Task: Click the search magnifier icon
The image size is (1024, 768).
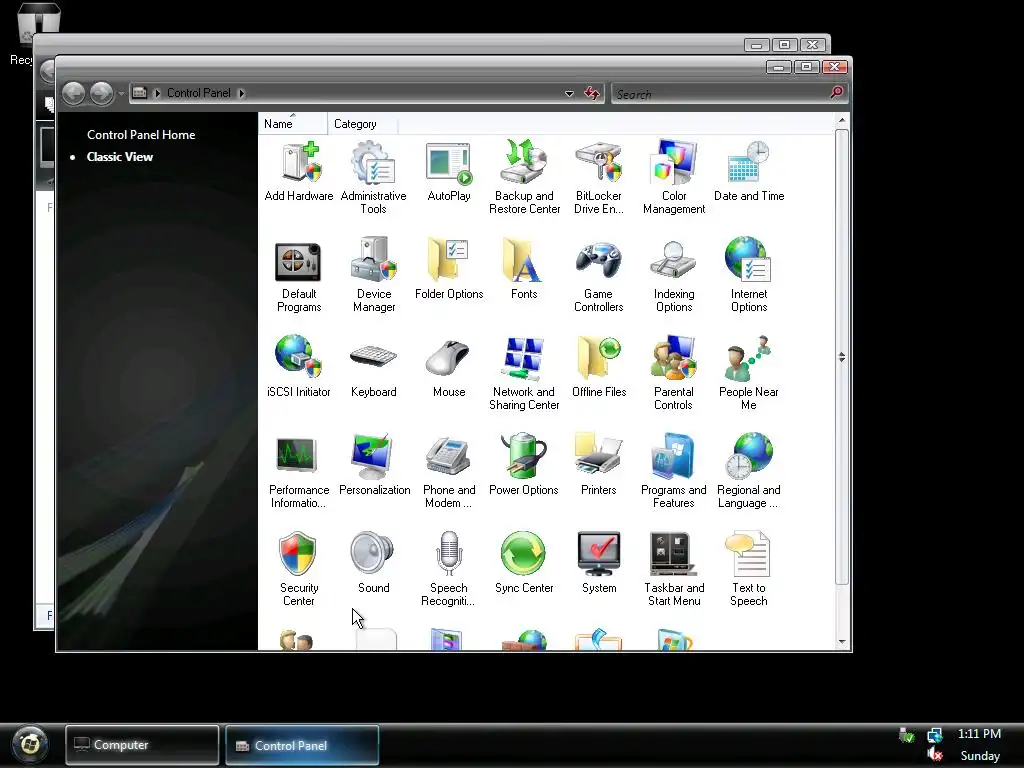Action: click(x=837, y=92)
